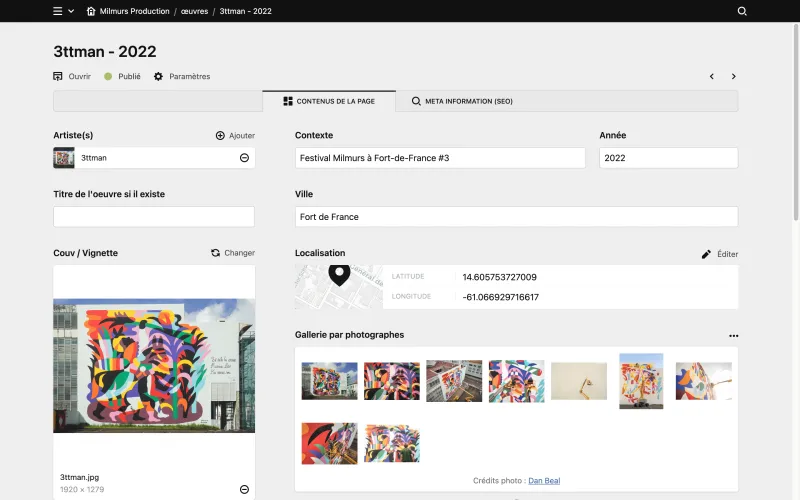This screenshot has height=500, width=800.
Task: Select the latitude value 14.605753727009
Action: tap(499, 277)
